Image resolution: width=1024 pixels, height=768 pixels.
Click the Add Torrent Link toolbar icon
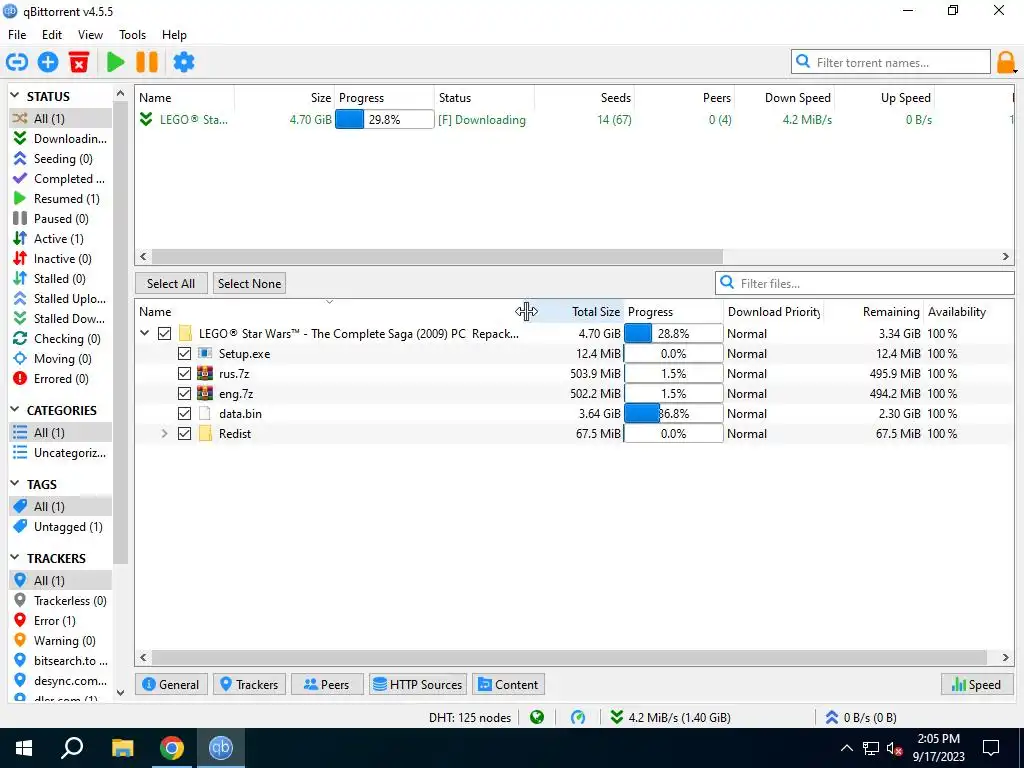point(17,62)
